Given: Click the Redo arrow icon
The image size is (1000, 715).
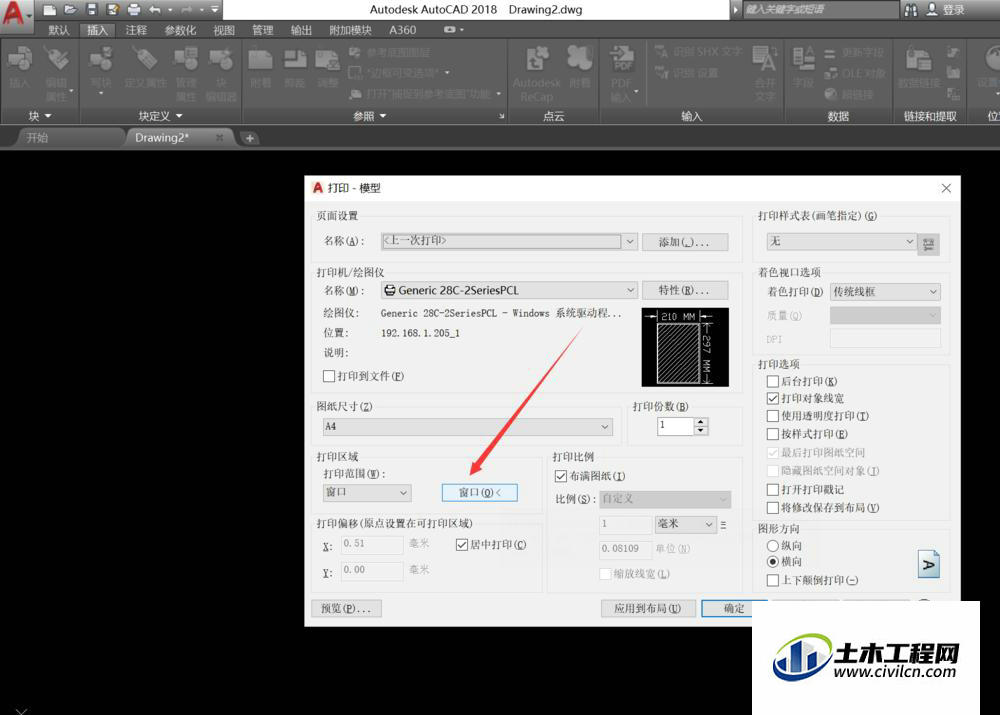Looking at the screenshot, I should [187, 10].
